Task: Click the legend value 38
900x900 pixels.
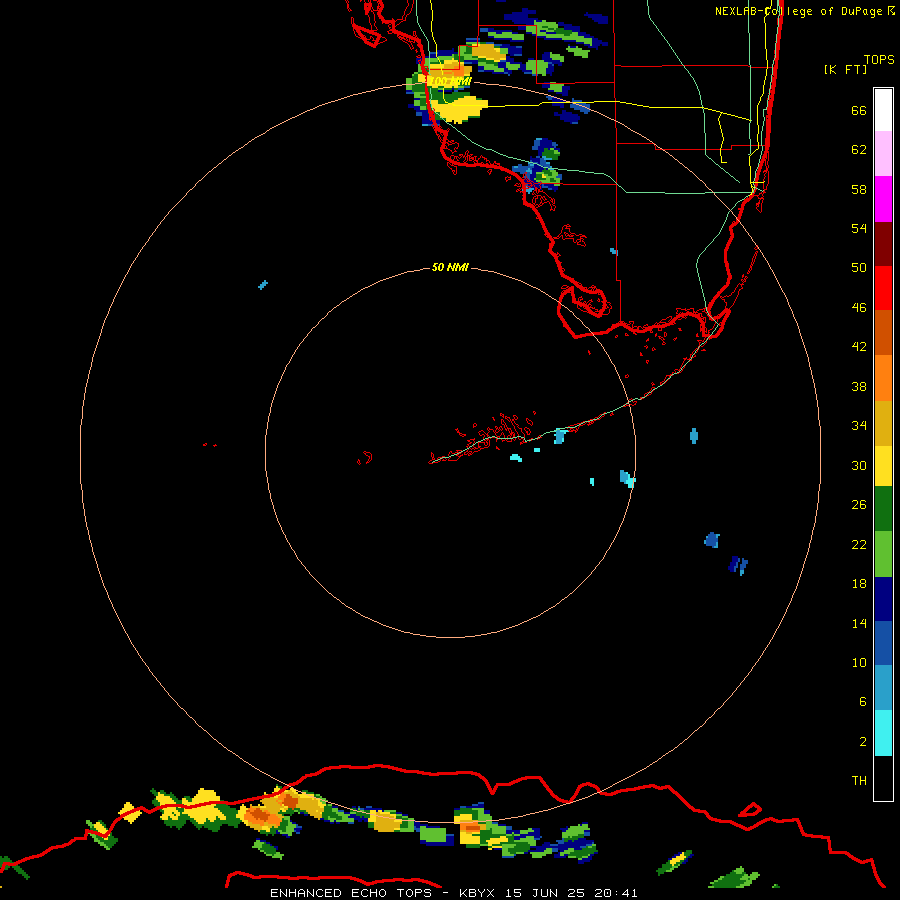Action: [x=859, y=386]
